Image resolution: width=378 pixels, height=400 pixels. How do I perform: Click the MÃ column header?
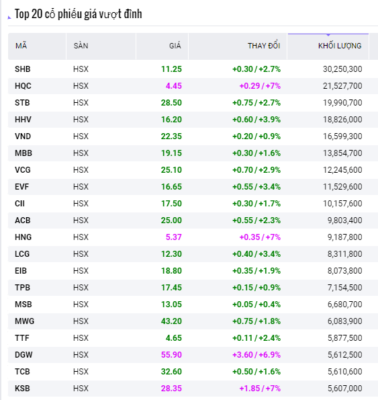(x=21, y=46)
